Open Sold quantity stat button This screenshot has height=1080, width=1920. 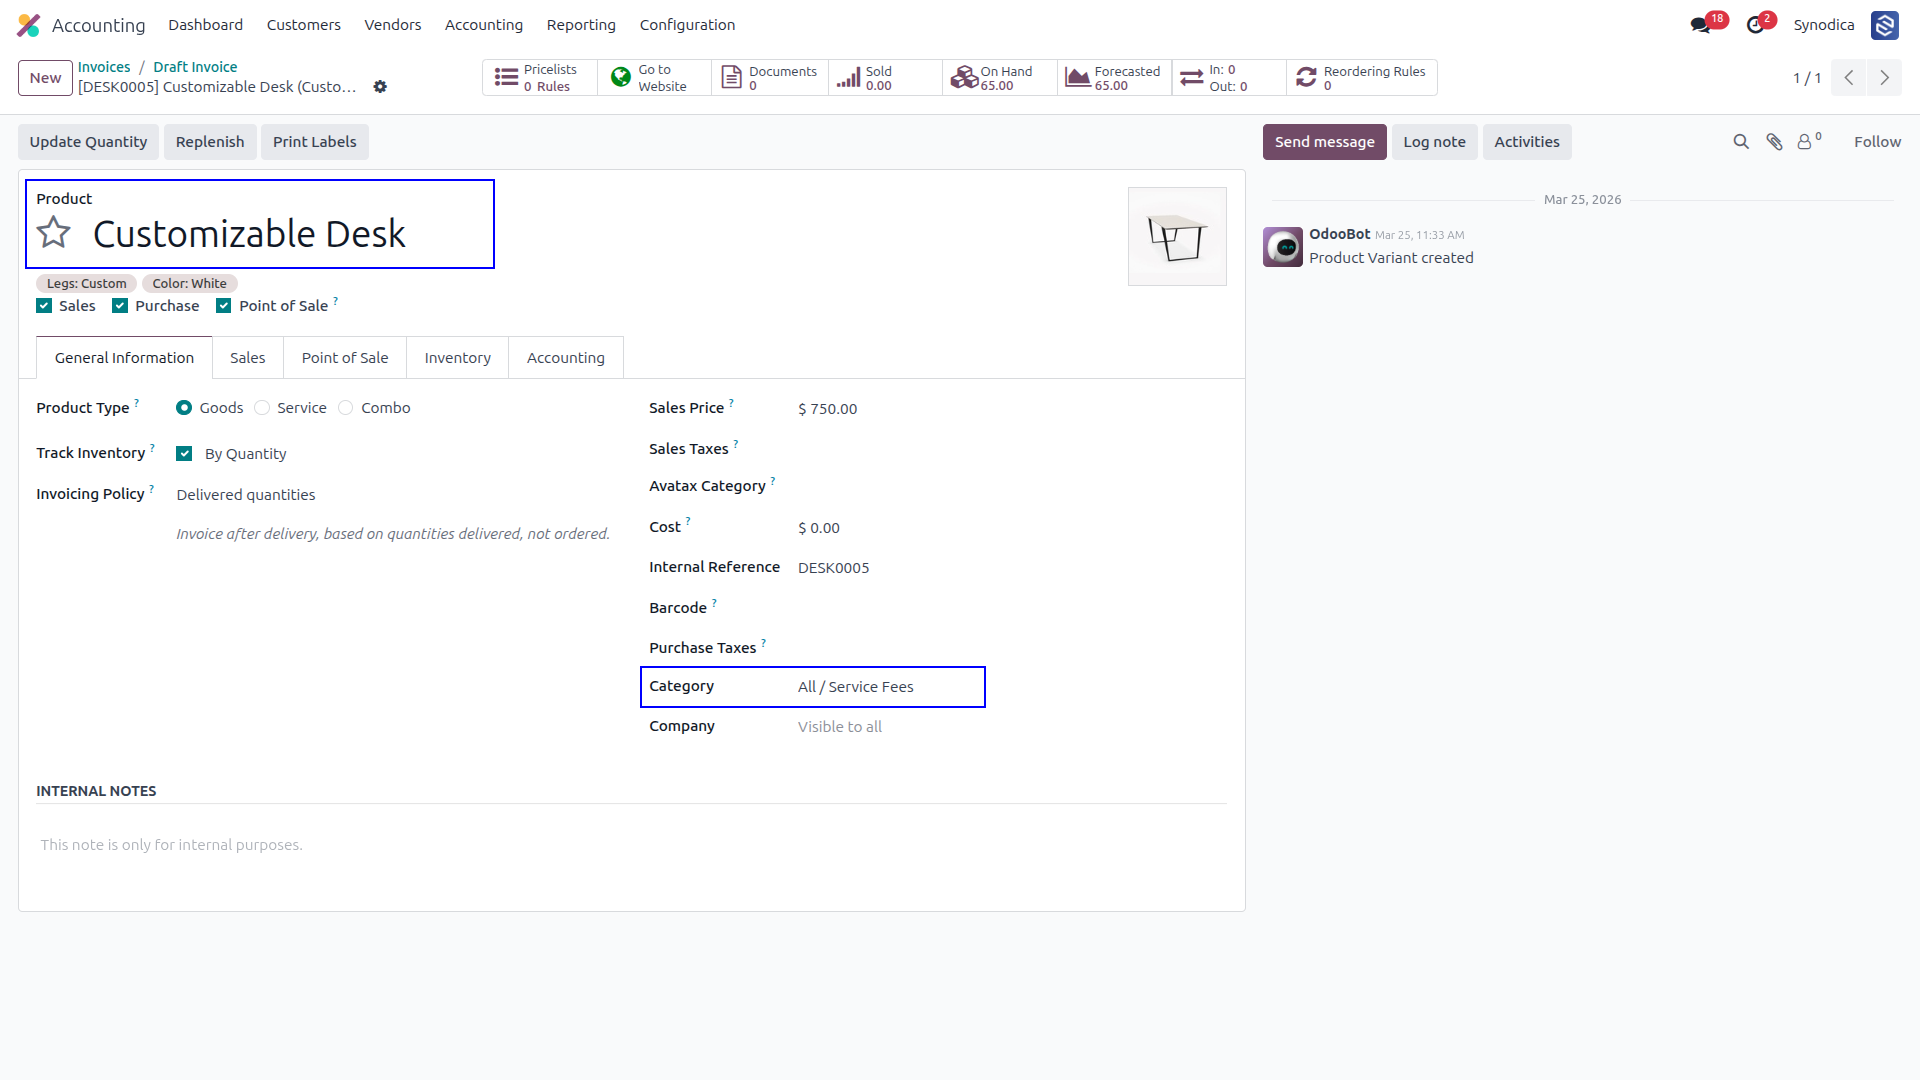pos(885,78)
